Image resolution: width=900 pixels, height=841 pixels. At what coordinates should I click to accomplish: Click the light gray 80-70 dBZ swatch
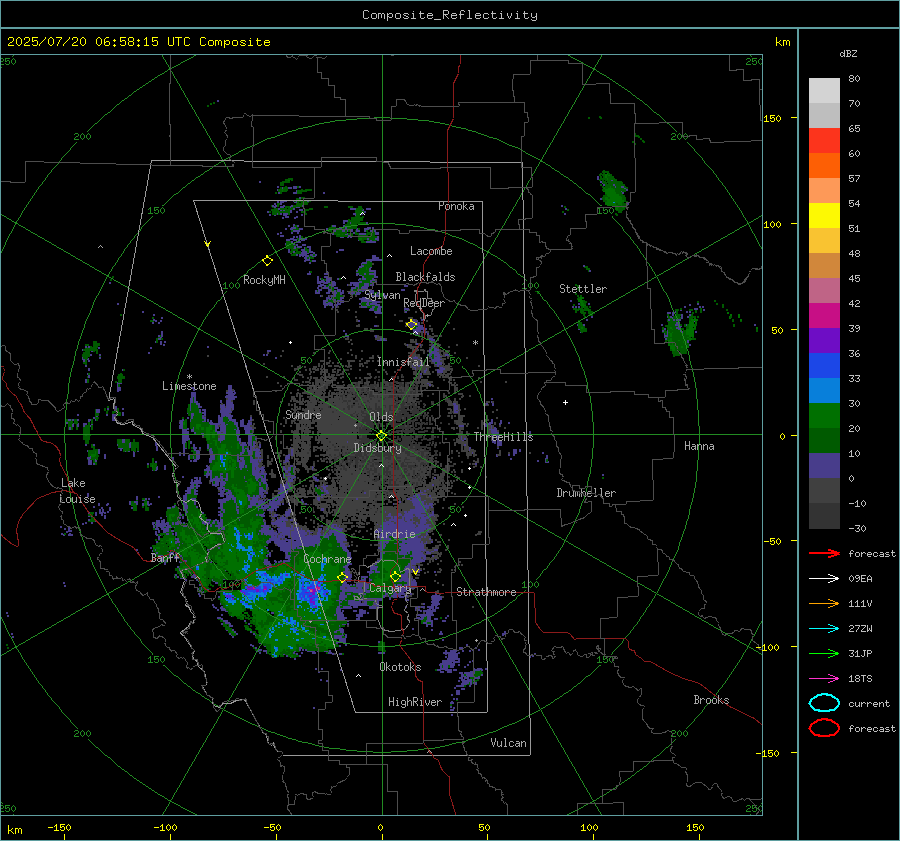click(824, 91)
